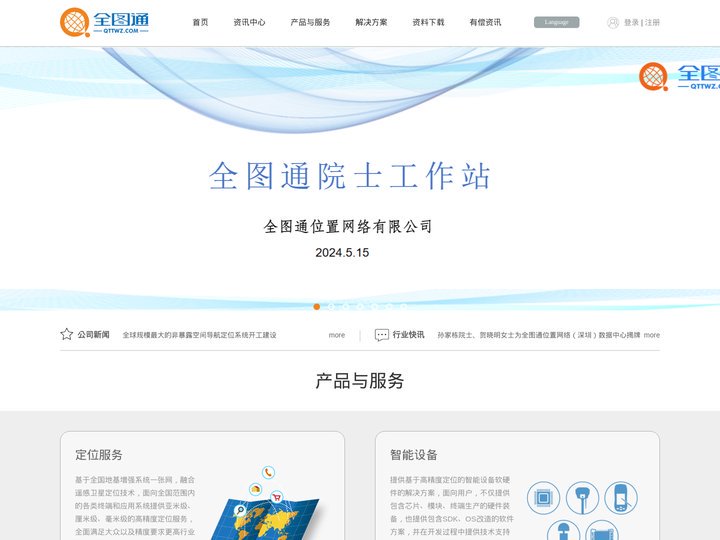The height and width of the screenshot is (540, 720).
Task: Select the fourth carousel dot
Action: tap(360, 306)
